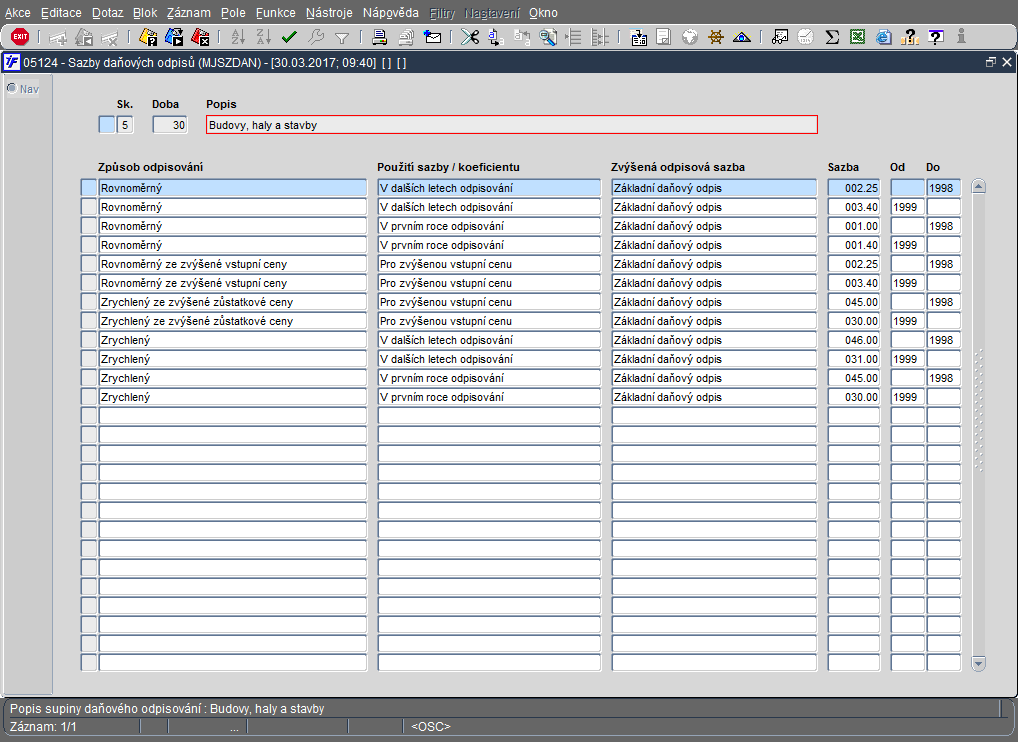Open the Nápověda menu
The width and height of the screenshot is (1018, 742).
(391, 13)
